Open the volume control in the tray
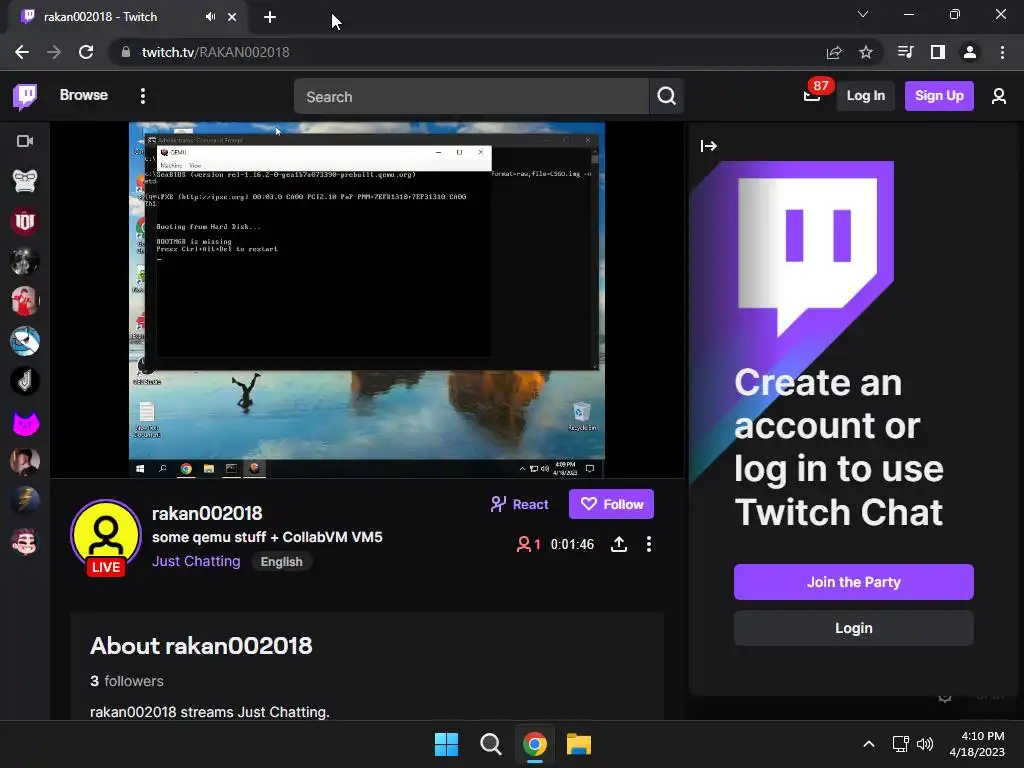The height and width of the screenshot is (768, 1024). 925,744
